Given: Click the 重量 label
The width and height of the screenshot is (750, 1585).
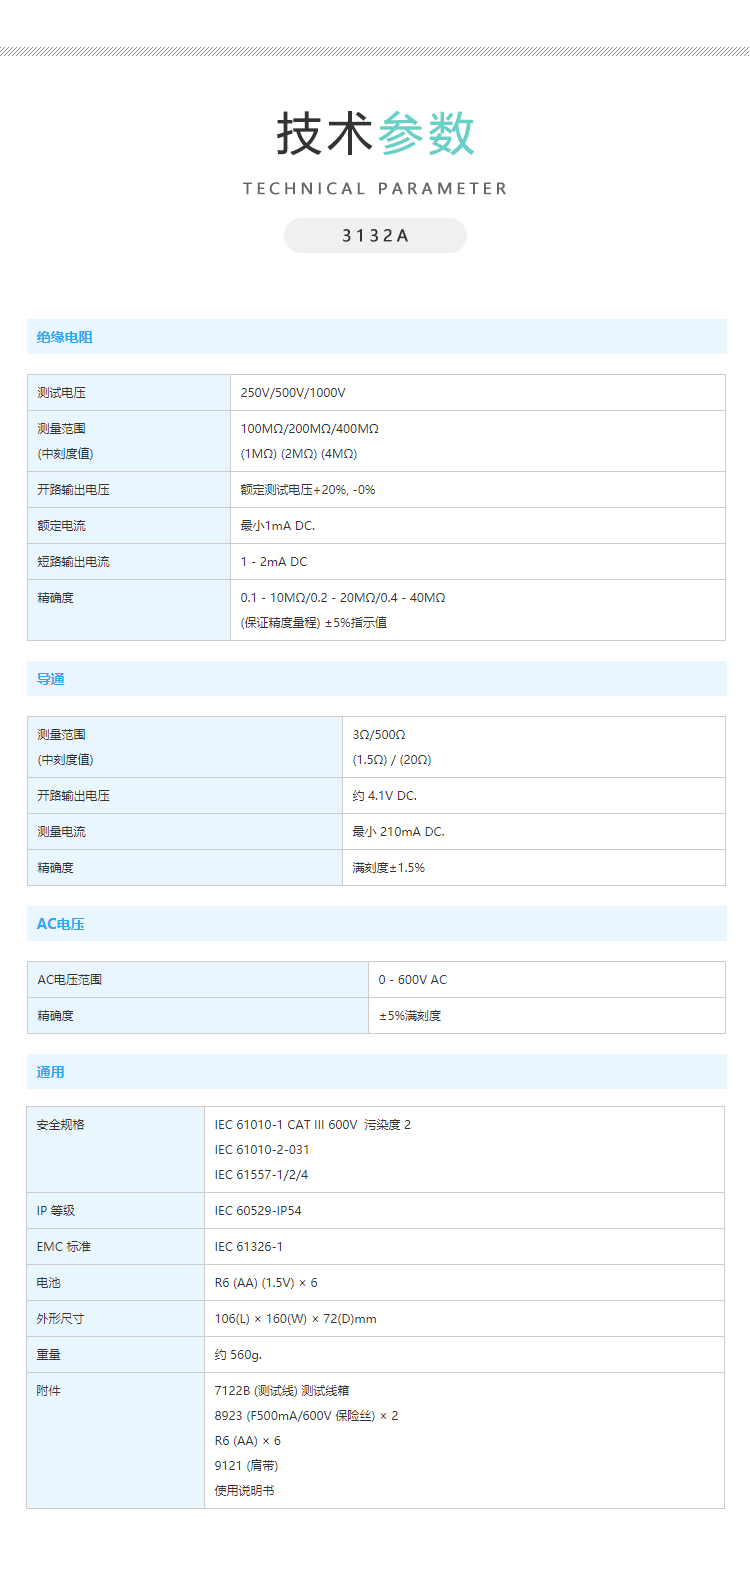Looking at the screenshot, I should click(49, 1355).
